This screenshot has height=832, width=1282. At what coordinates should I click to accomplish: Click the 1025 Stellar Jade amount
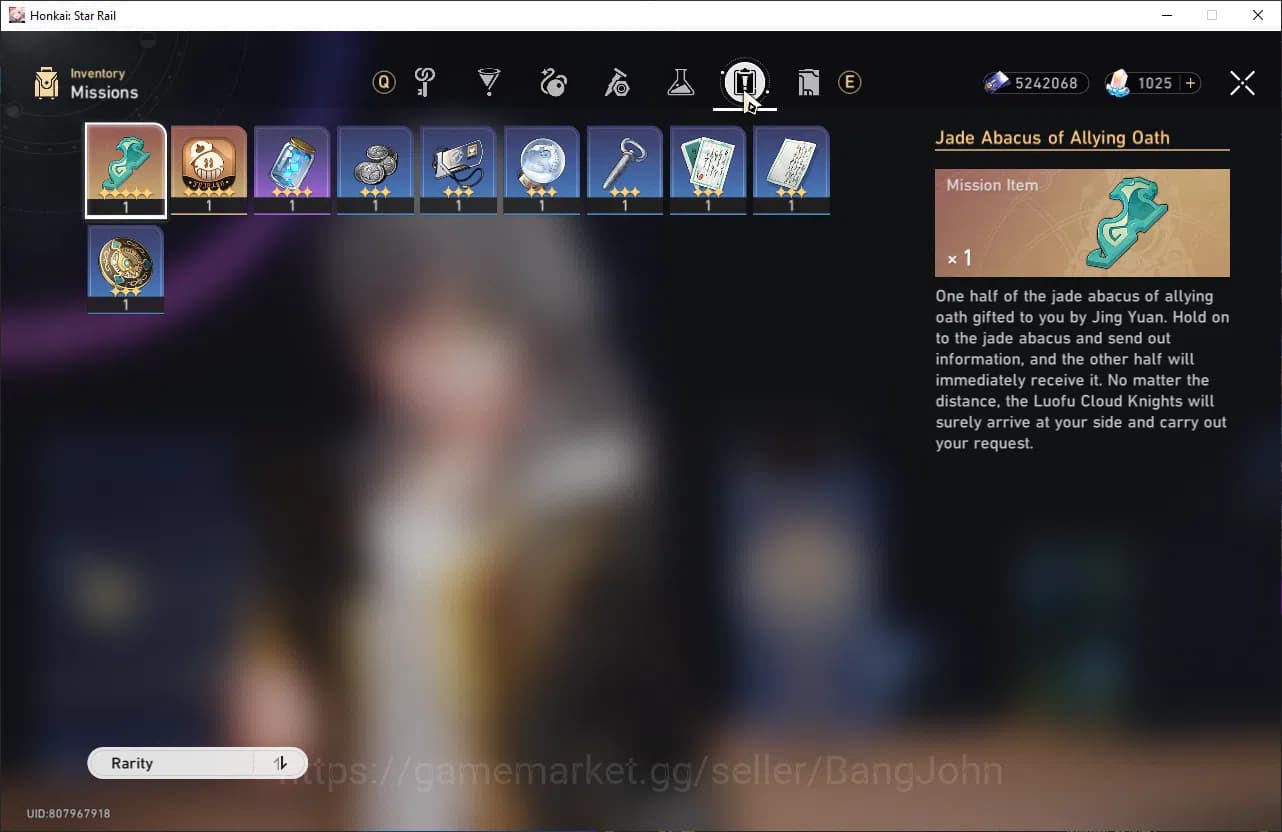pyautogui.click(x=1155, y=83)
